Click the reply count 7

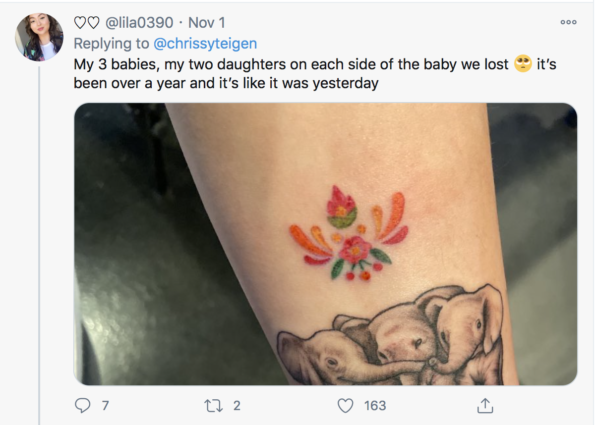click(105, 406)
